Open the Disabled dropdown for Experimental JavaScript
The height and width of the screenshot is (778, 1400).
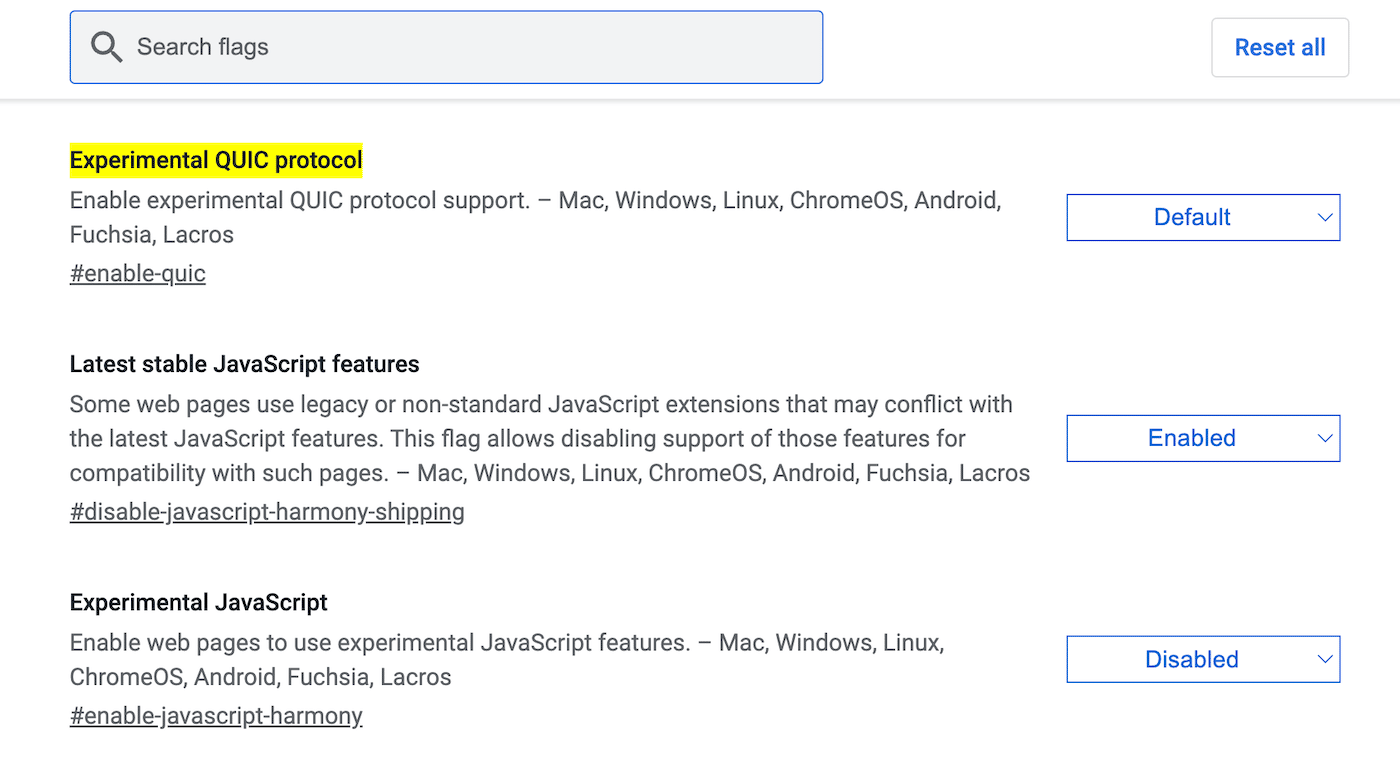[1203, 659]
